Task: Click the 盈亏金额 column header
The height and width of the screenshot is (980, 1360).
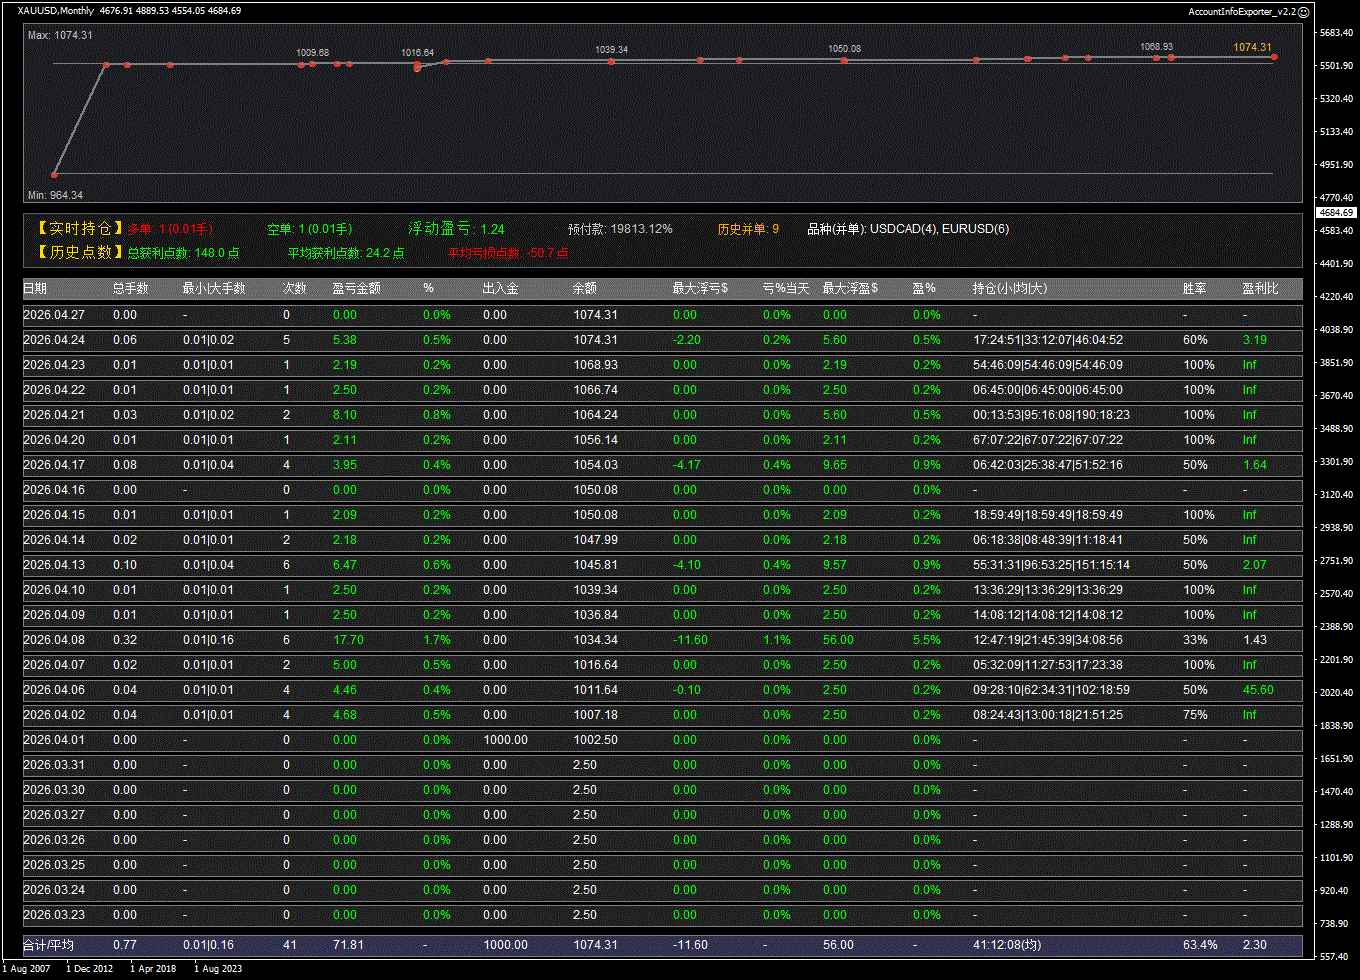Action: [x=356, y=289]
